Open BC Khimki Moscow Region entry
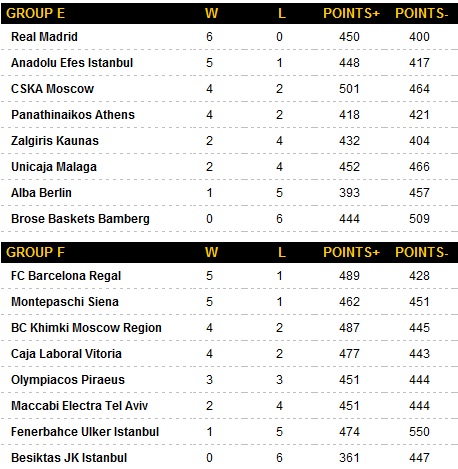This screenshot has height=469, width=458. tap(86, 328)
